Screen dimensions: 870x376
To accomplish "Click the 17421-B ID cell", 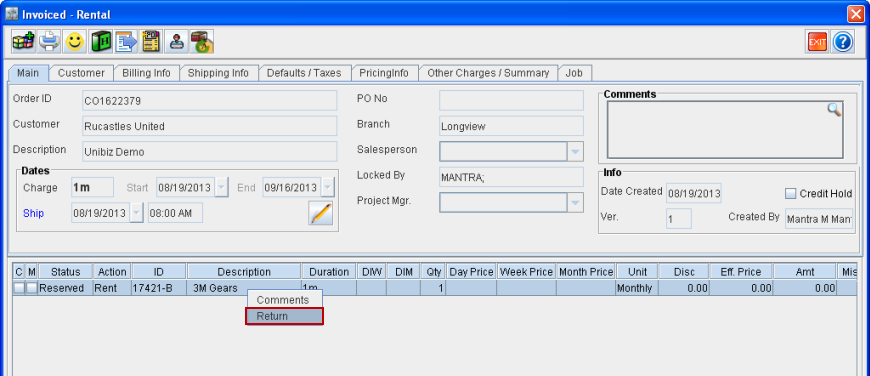I will [x=159, y=288].
